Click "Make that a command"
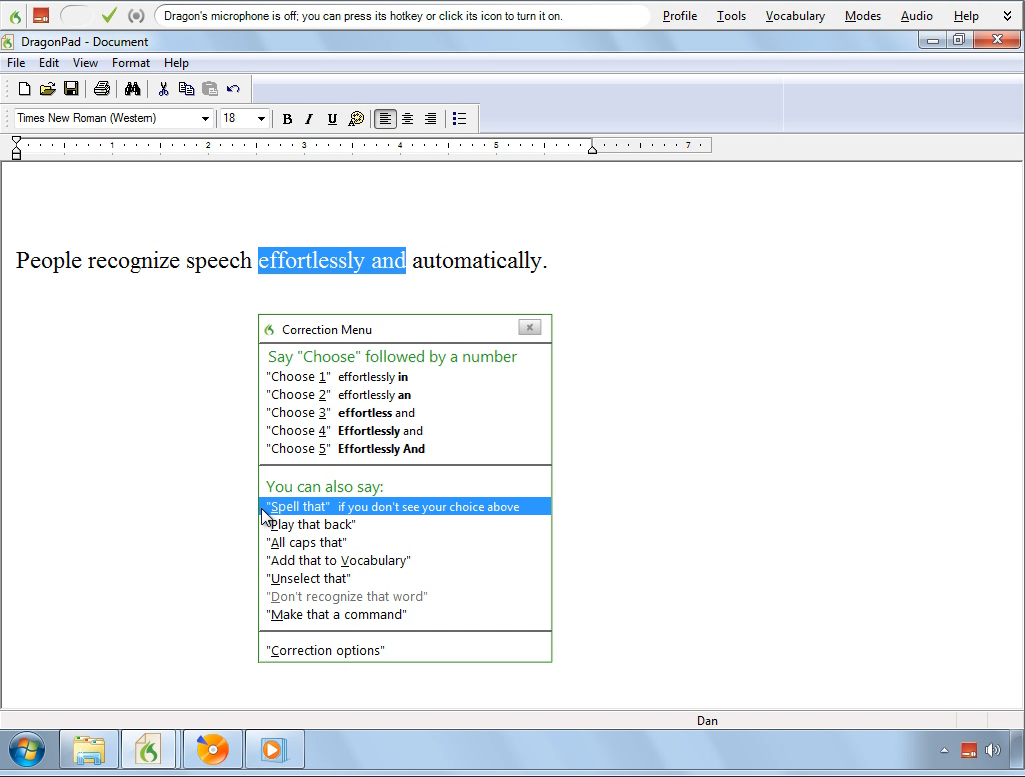The height and width of the screenshot is (777, 1025). 405,614
